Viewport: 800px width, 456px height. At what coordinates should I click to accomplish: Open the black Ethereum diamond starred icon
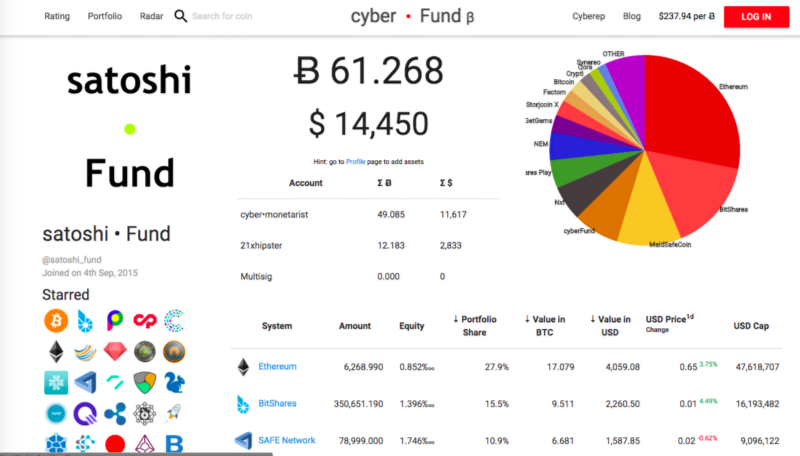pos(57,352)
